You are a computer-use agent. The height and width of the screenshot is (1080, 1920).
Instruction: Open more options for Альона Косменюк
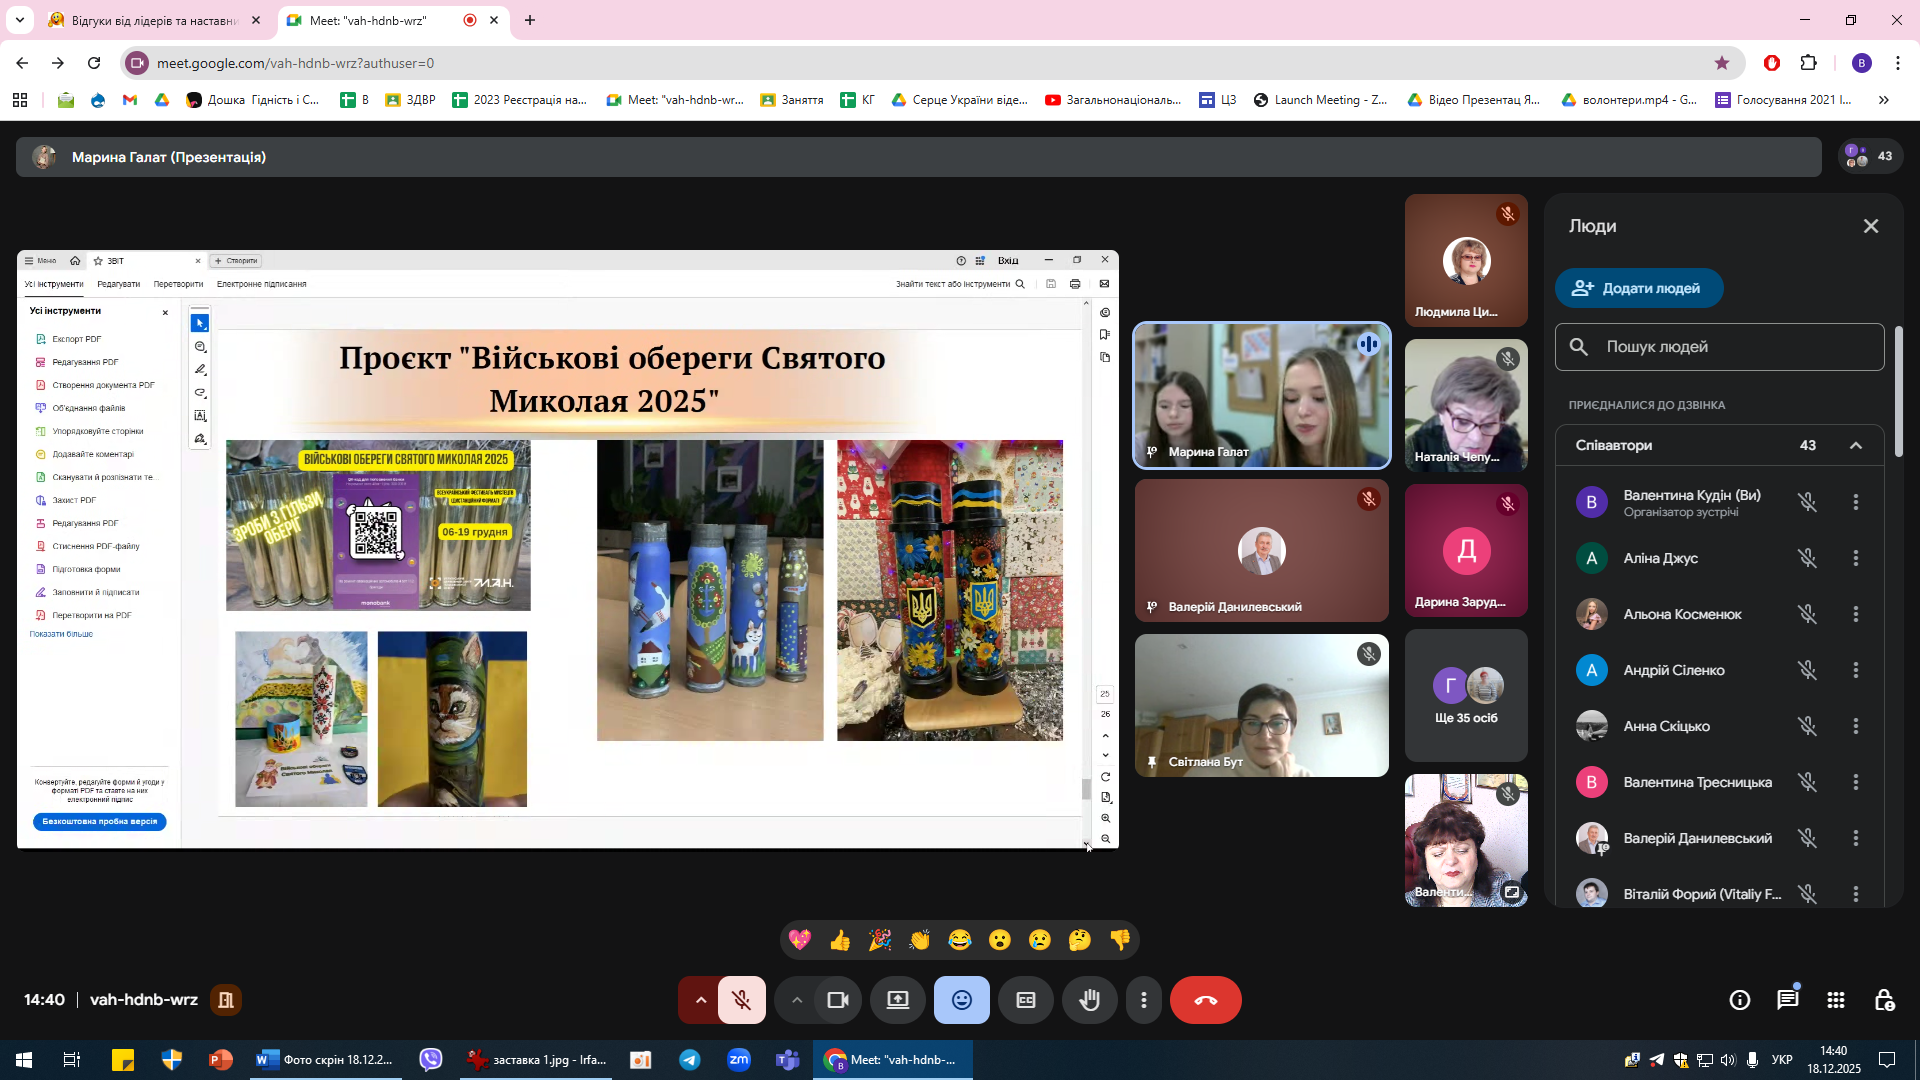[1856, 614]
